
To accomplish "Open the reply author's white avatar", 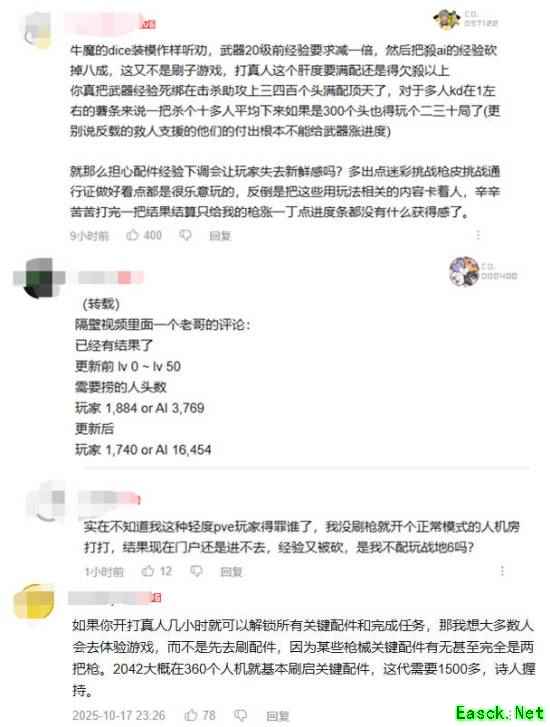I will [46, 502].
